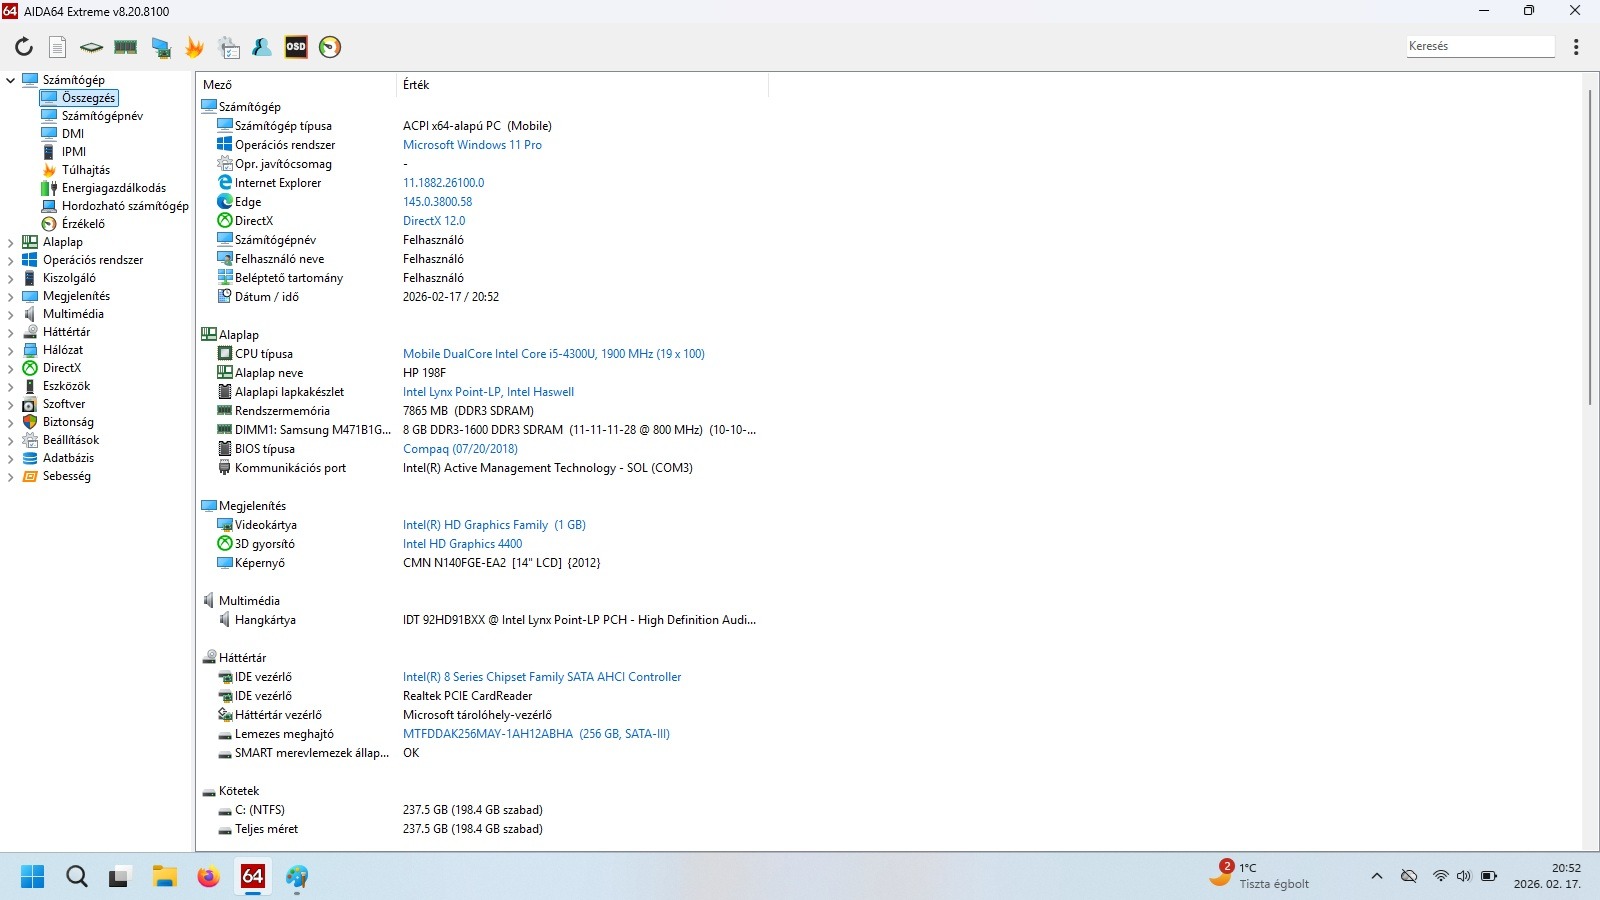Open the Intel Core i5-4300U CPU link
The height and width of the screenshot is (900, 1600).
[554, 354]
